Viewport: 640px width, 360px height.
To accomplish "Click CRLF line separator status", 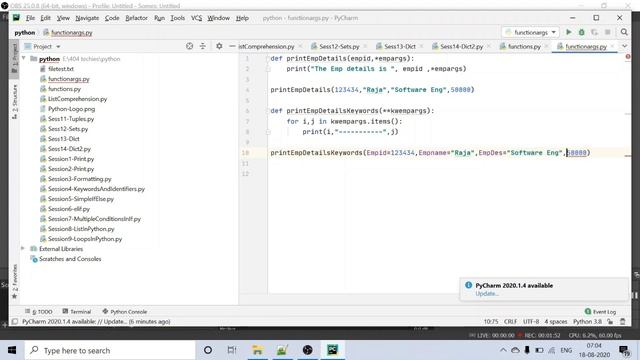I will click(x=510, y=322).
